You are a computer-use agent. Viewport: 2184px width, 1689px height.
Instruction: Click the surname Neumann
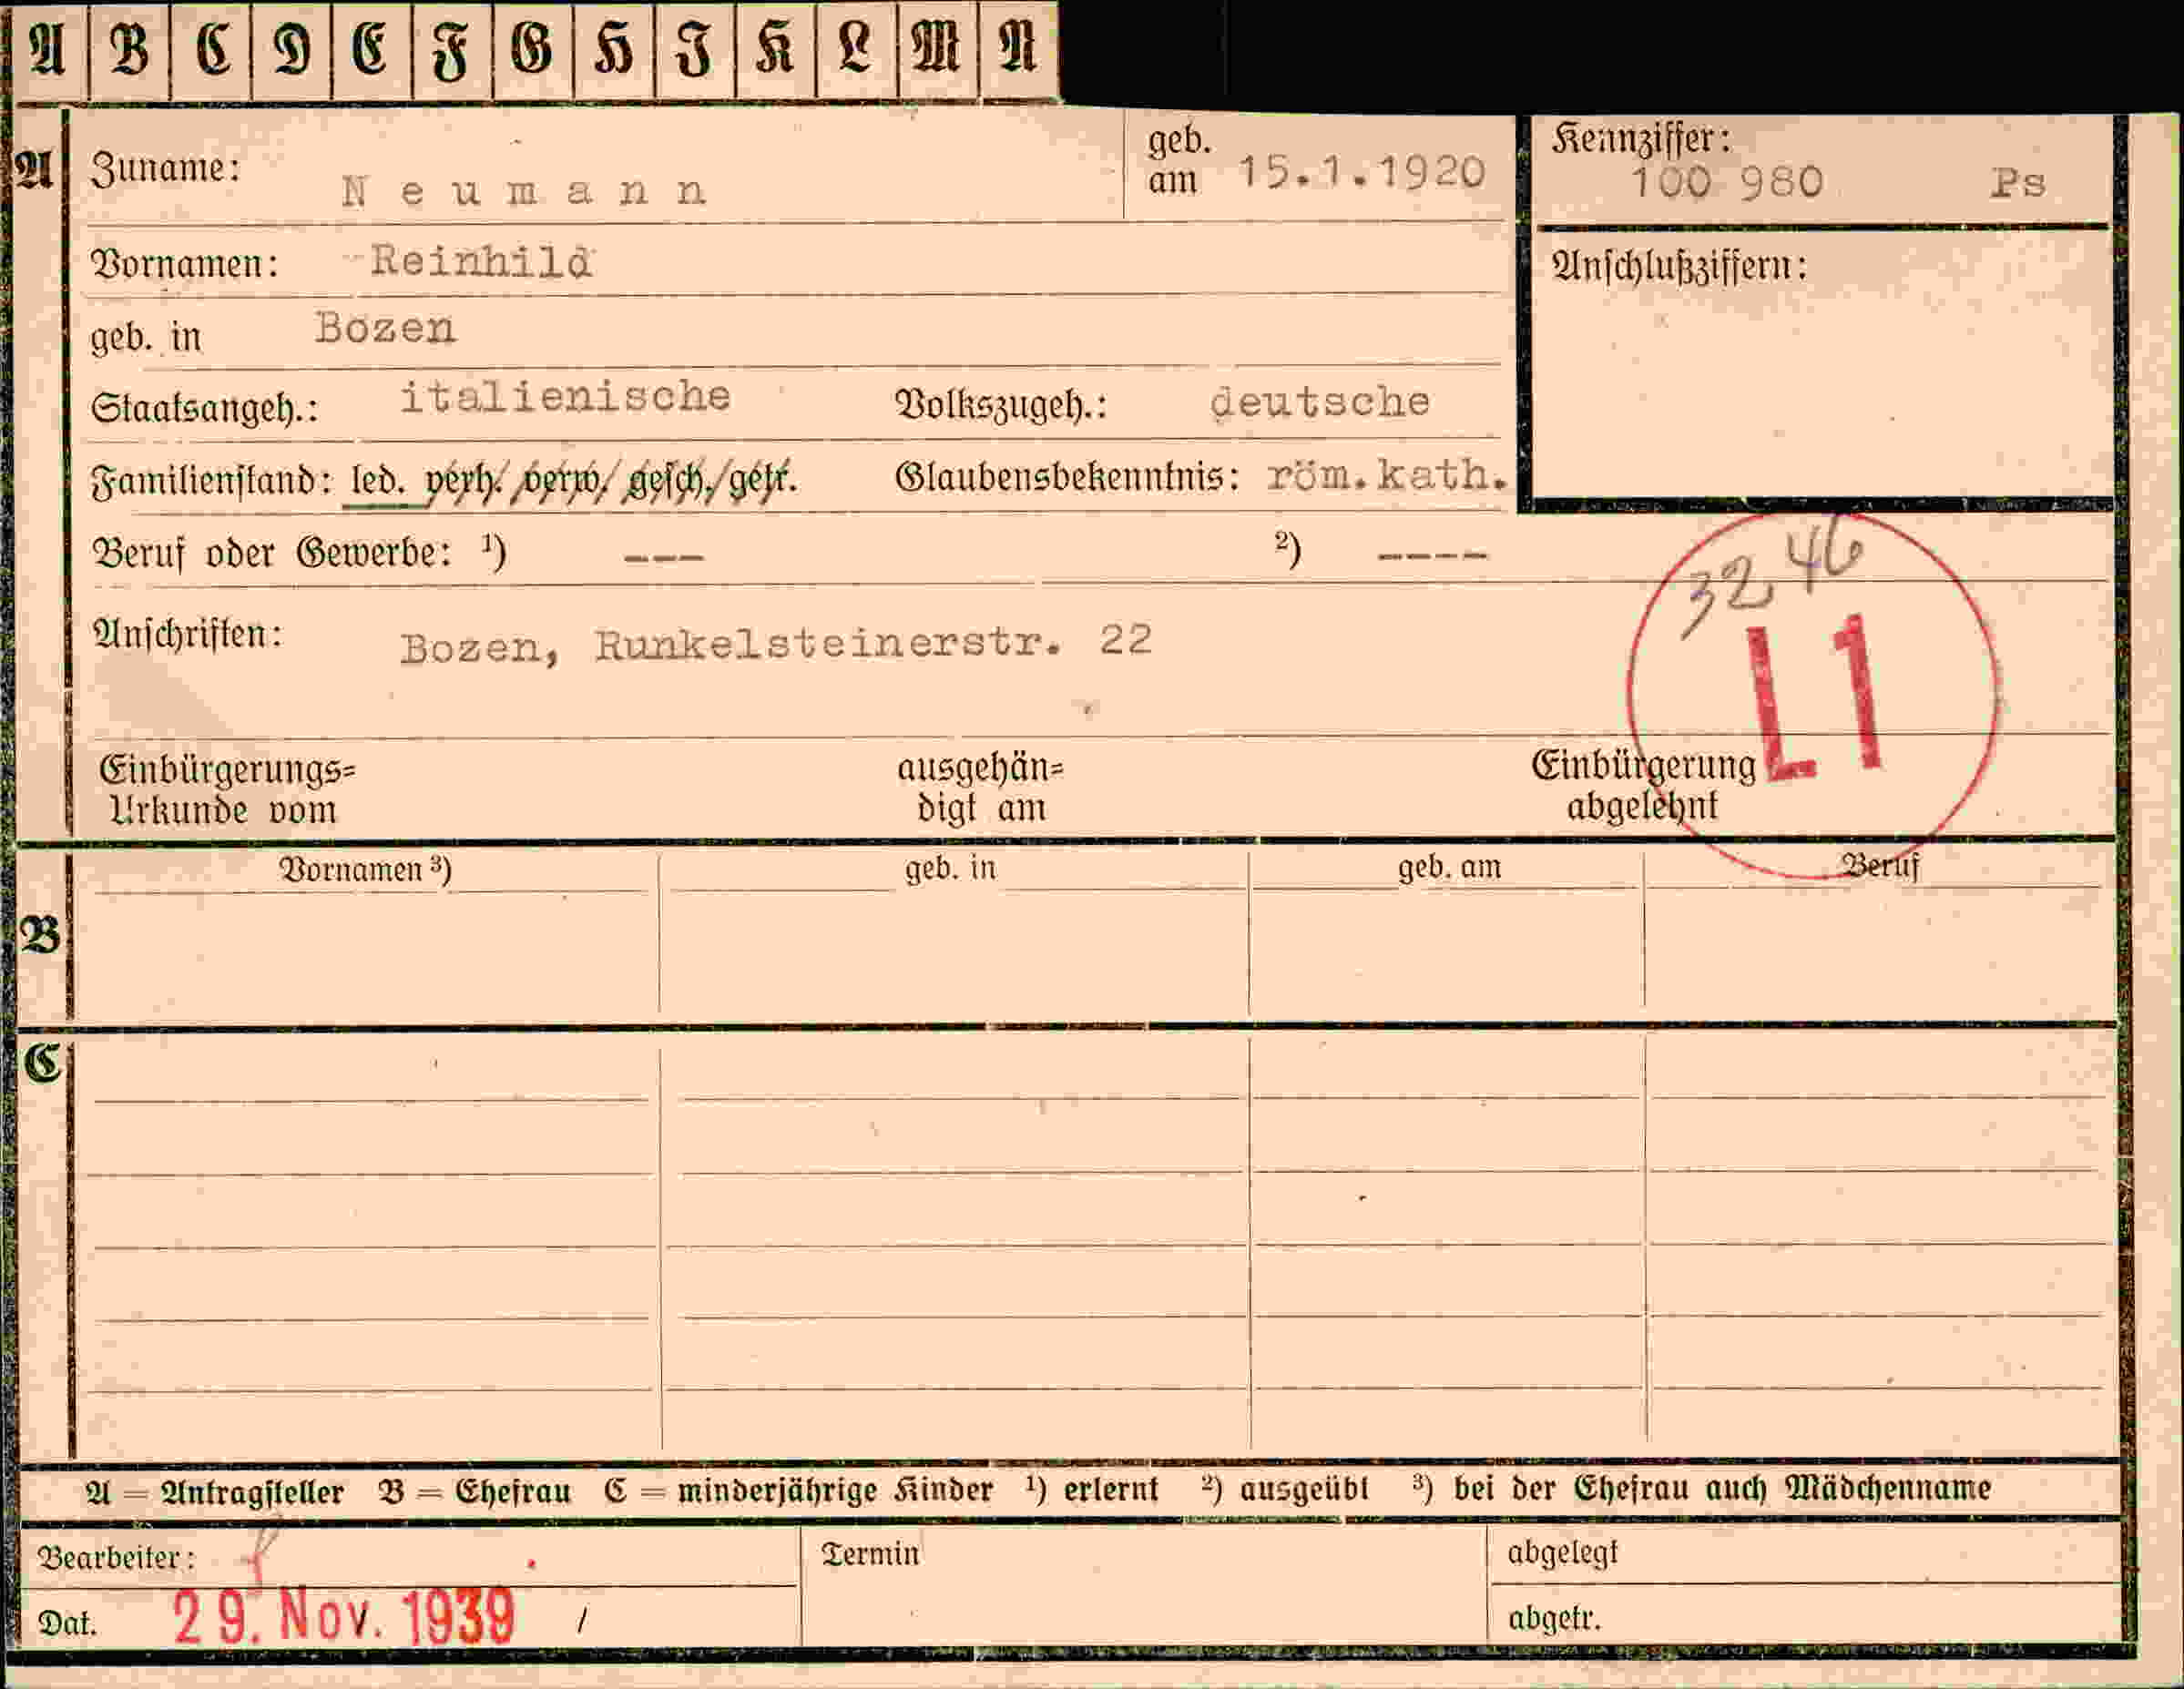[x=524, y=190]
